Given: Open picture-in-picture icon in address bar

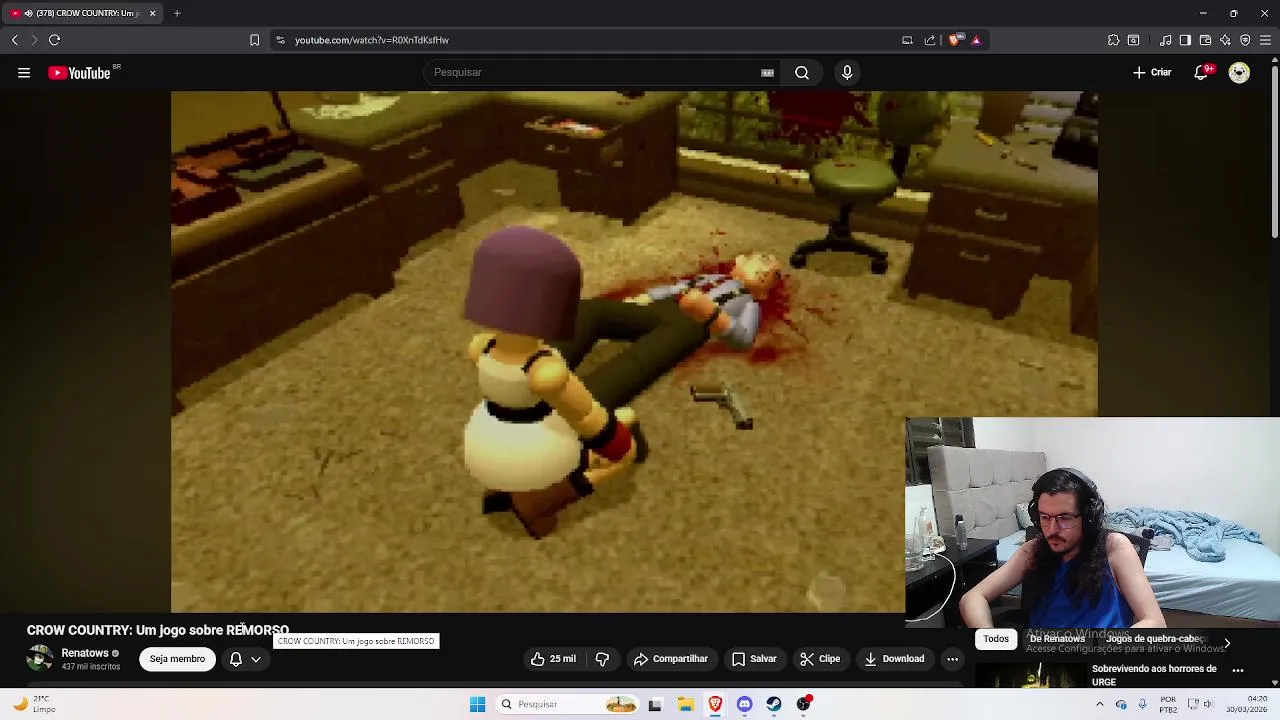Looking at the screenshot, I should 907,40.
